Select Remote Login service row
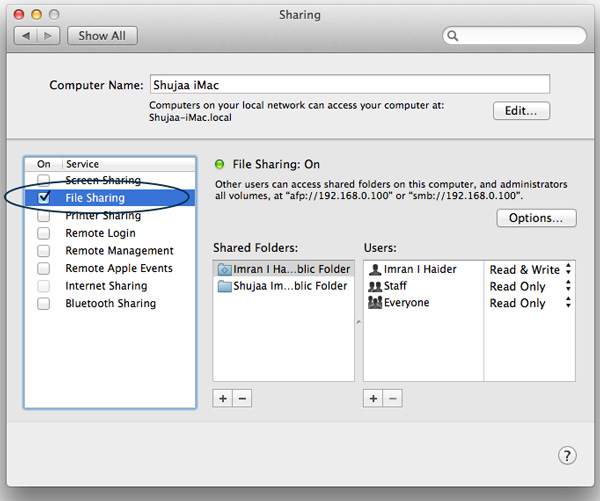Image resolution: width=600 pixels, height=501 pixels. coord(110,233)
